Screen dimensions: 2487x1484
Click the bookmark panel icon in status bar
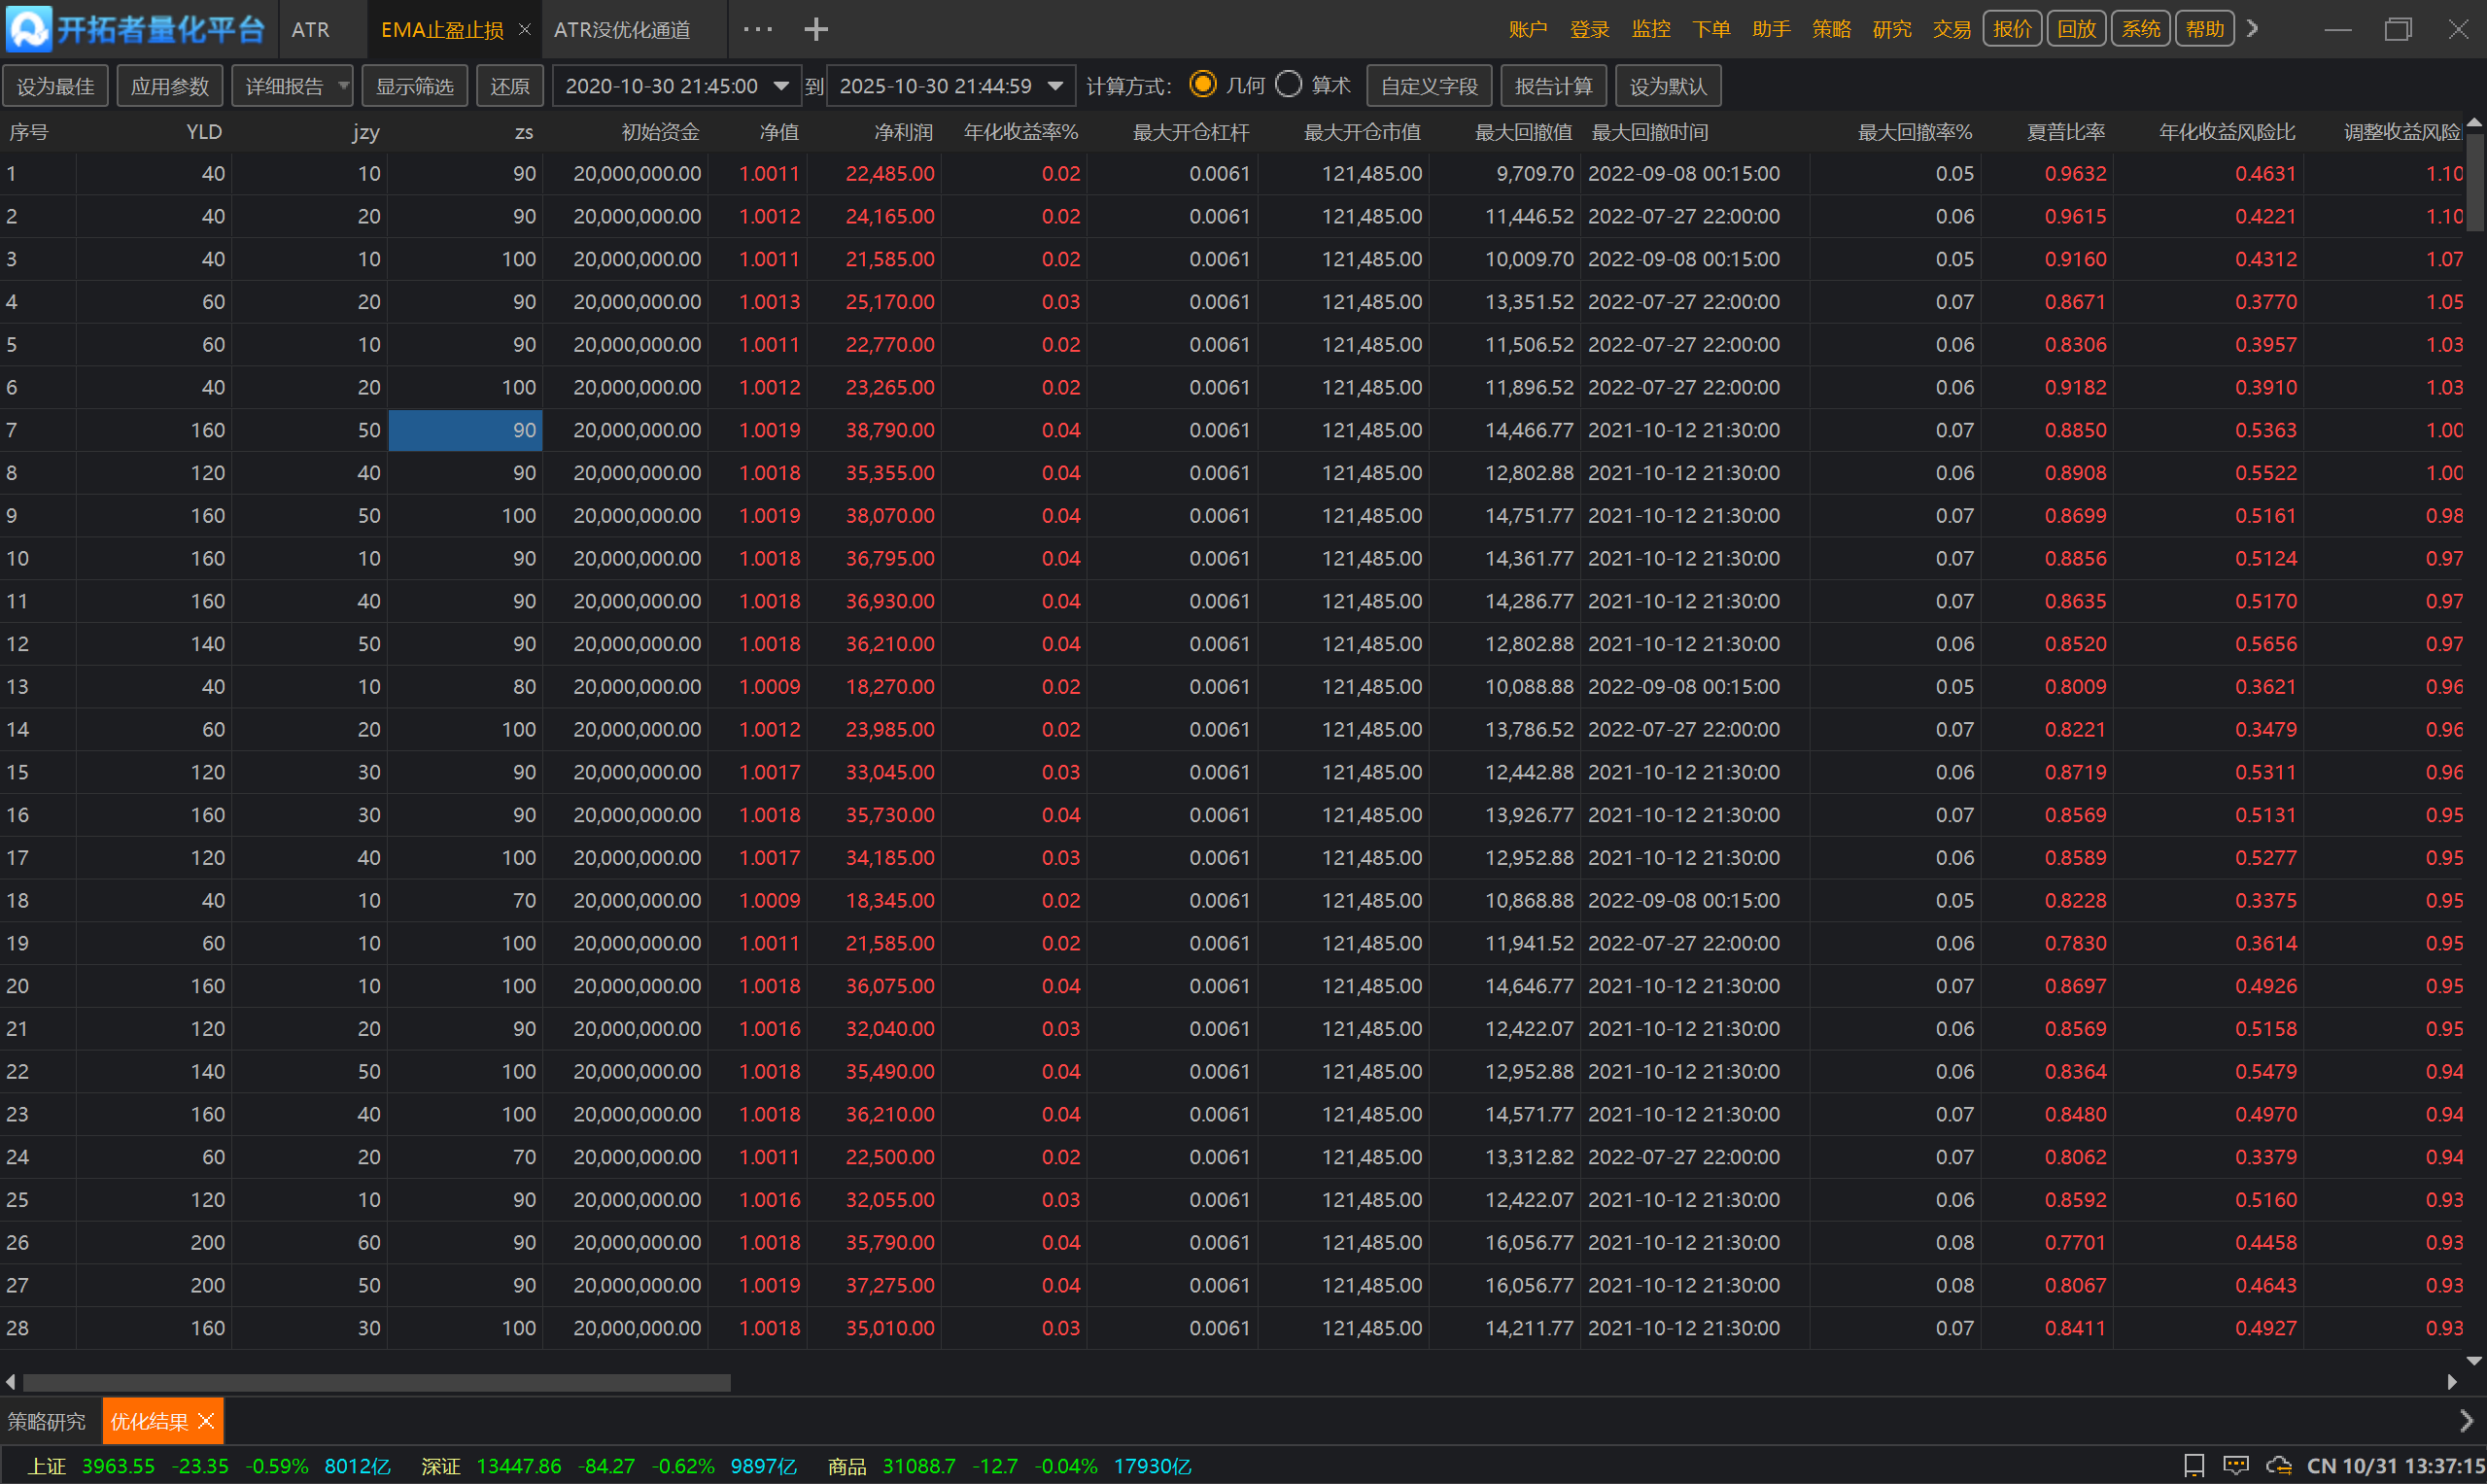(x=2194, y=1466)
